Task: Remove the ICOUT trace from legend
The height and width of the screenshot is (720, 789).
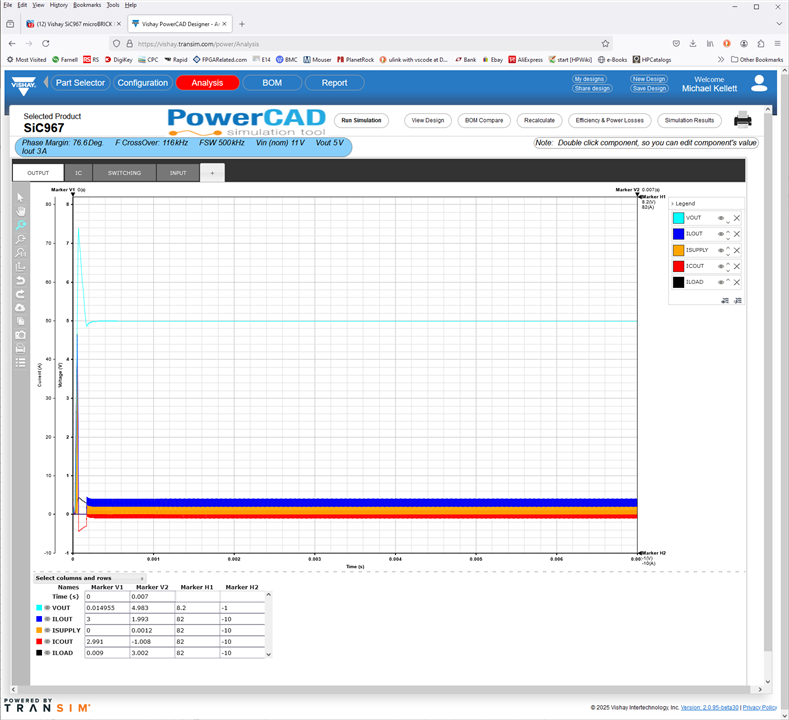Action: pyautogui.click(x=737, y=266)
